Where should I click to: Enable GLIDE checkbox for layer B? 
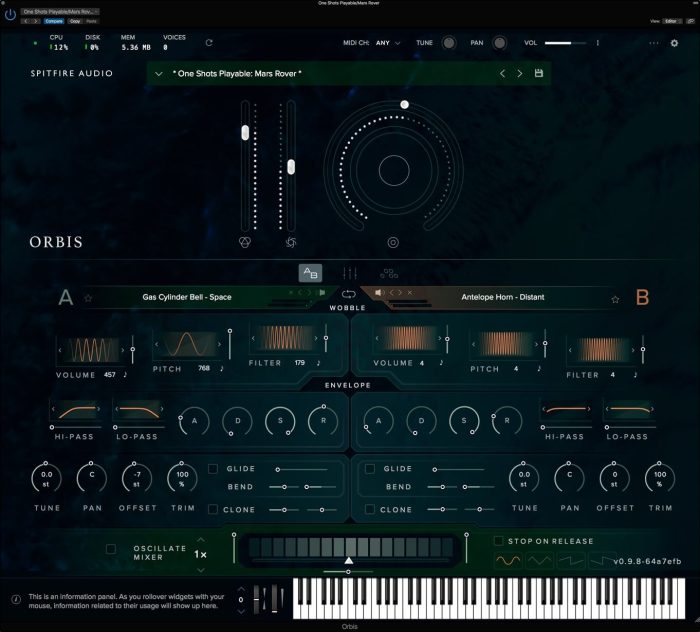click(x=370, y=469)
